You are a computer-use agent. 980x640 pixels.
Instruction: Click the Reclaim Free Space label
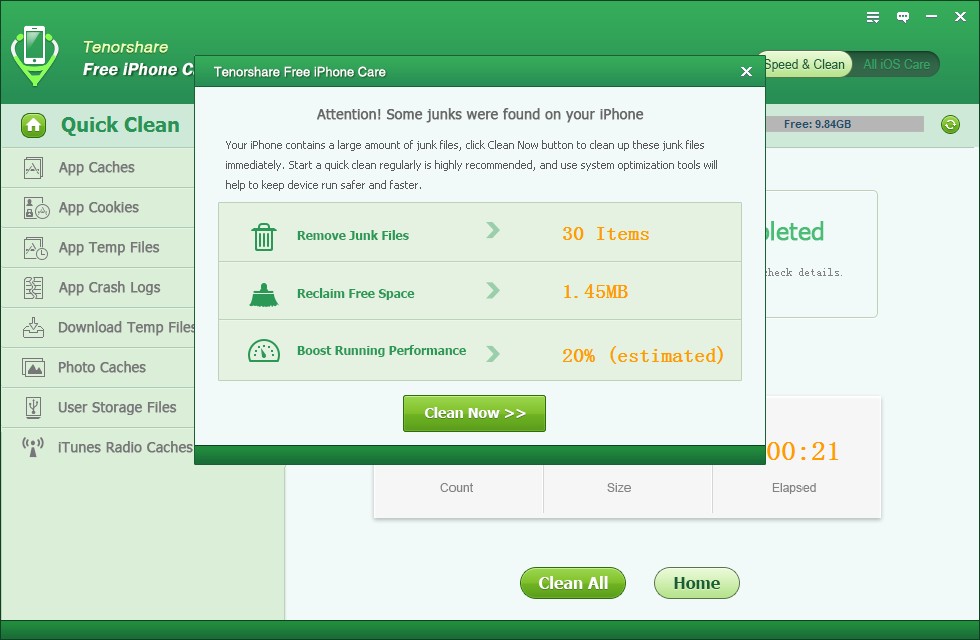pos(356,294)
